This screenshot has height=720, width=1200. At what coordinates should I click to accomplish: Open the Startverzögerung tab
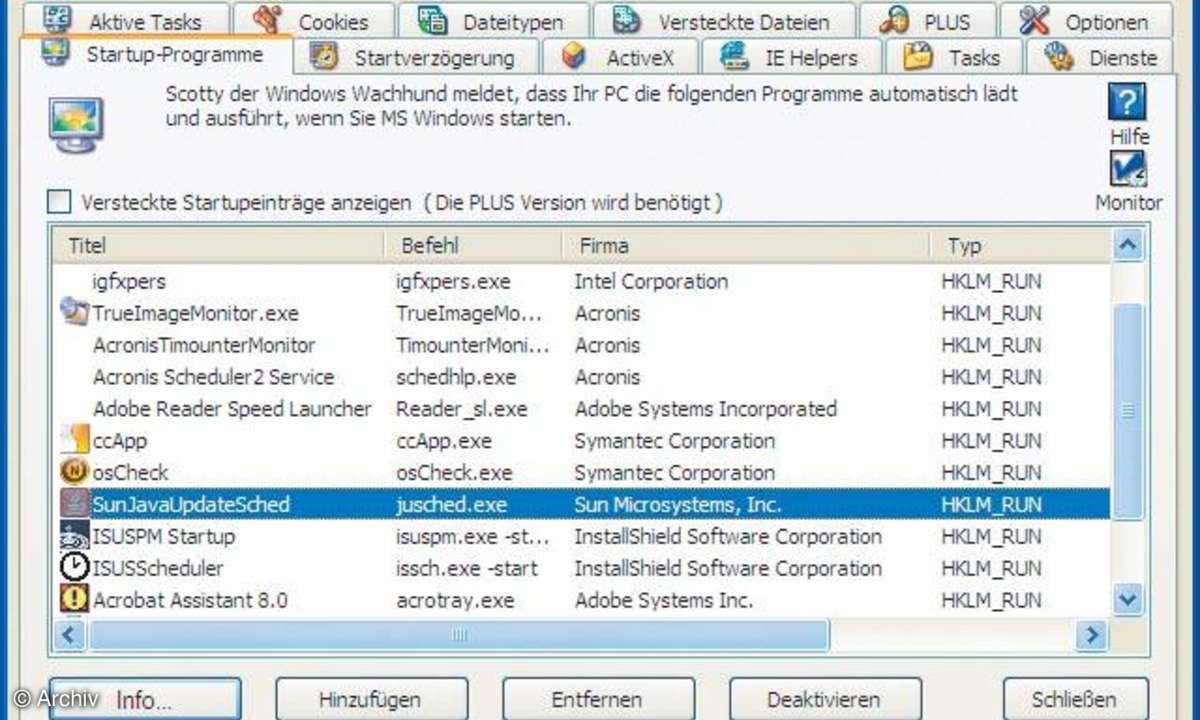point(417,57)
